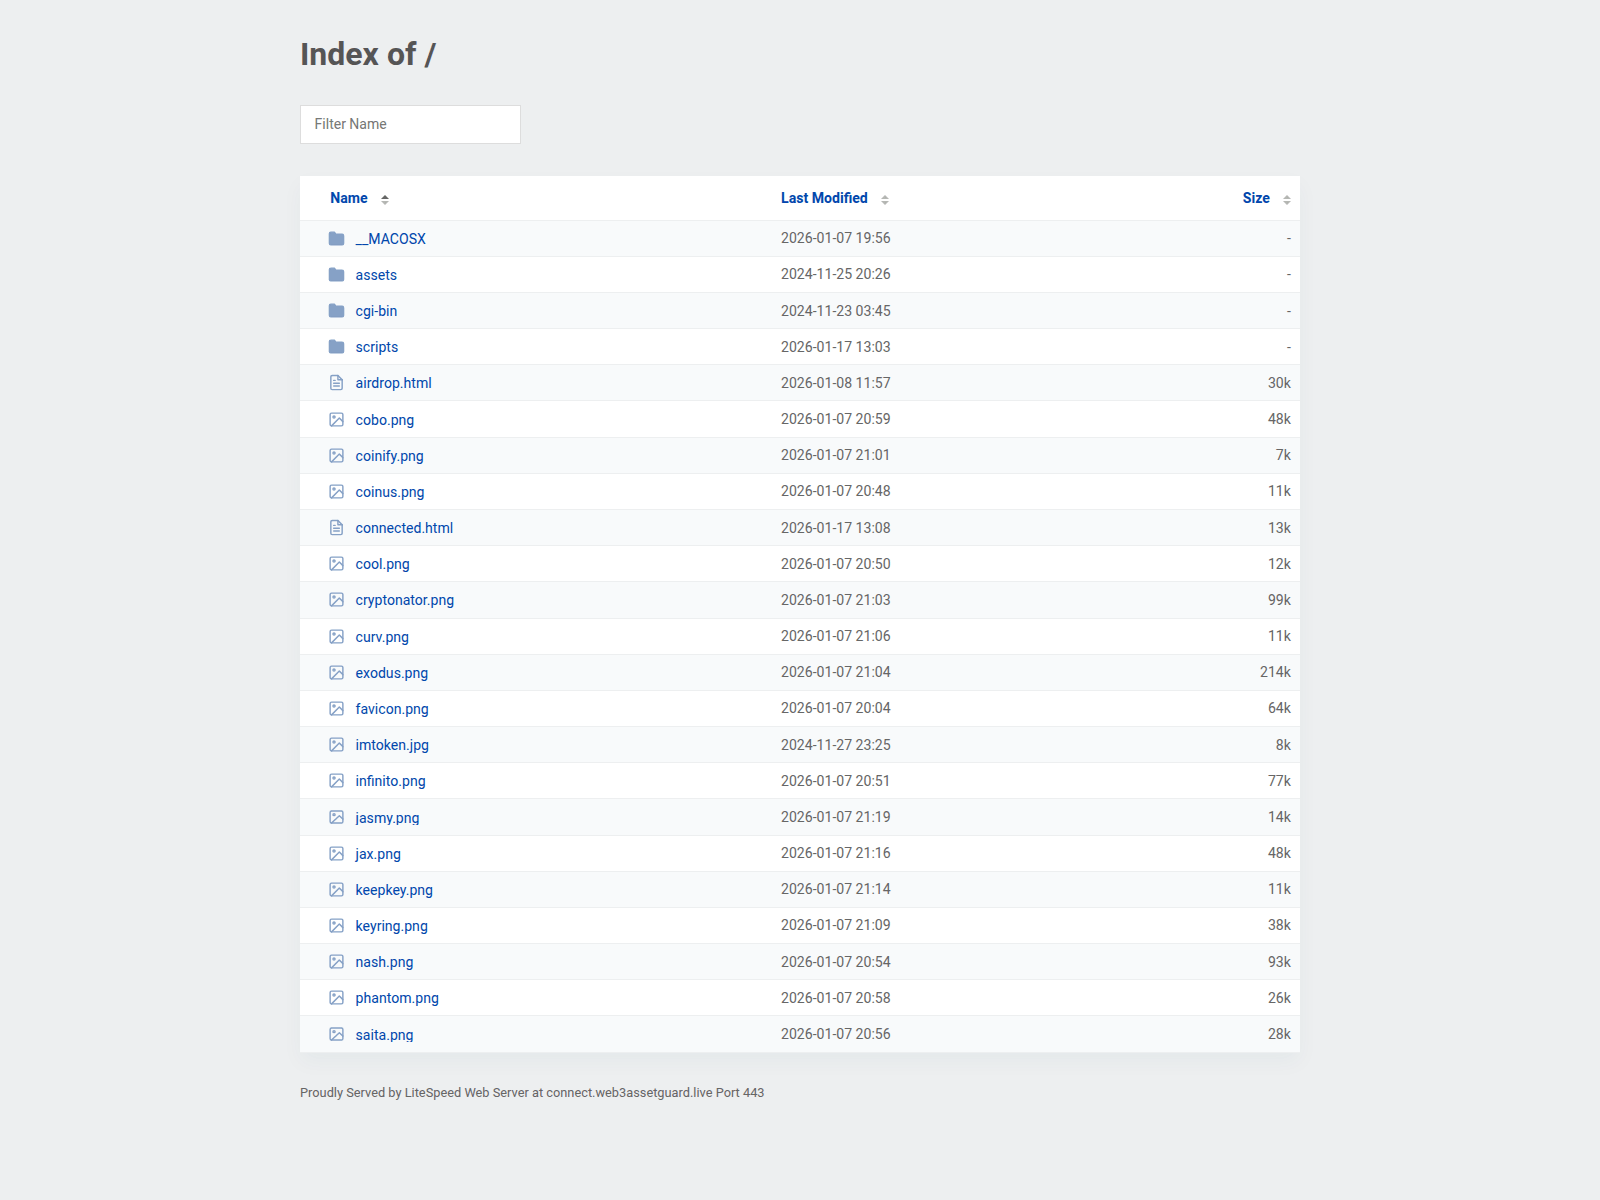The image size is (1600, 1200).
Task: Focus the Filter Name input field
Action: [x=410, y=124]
